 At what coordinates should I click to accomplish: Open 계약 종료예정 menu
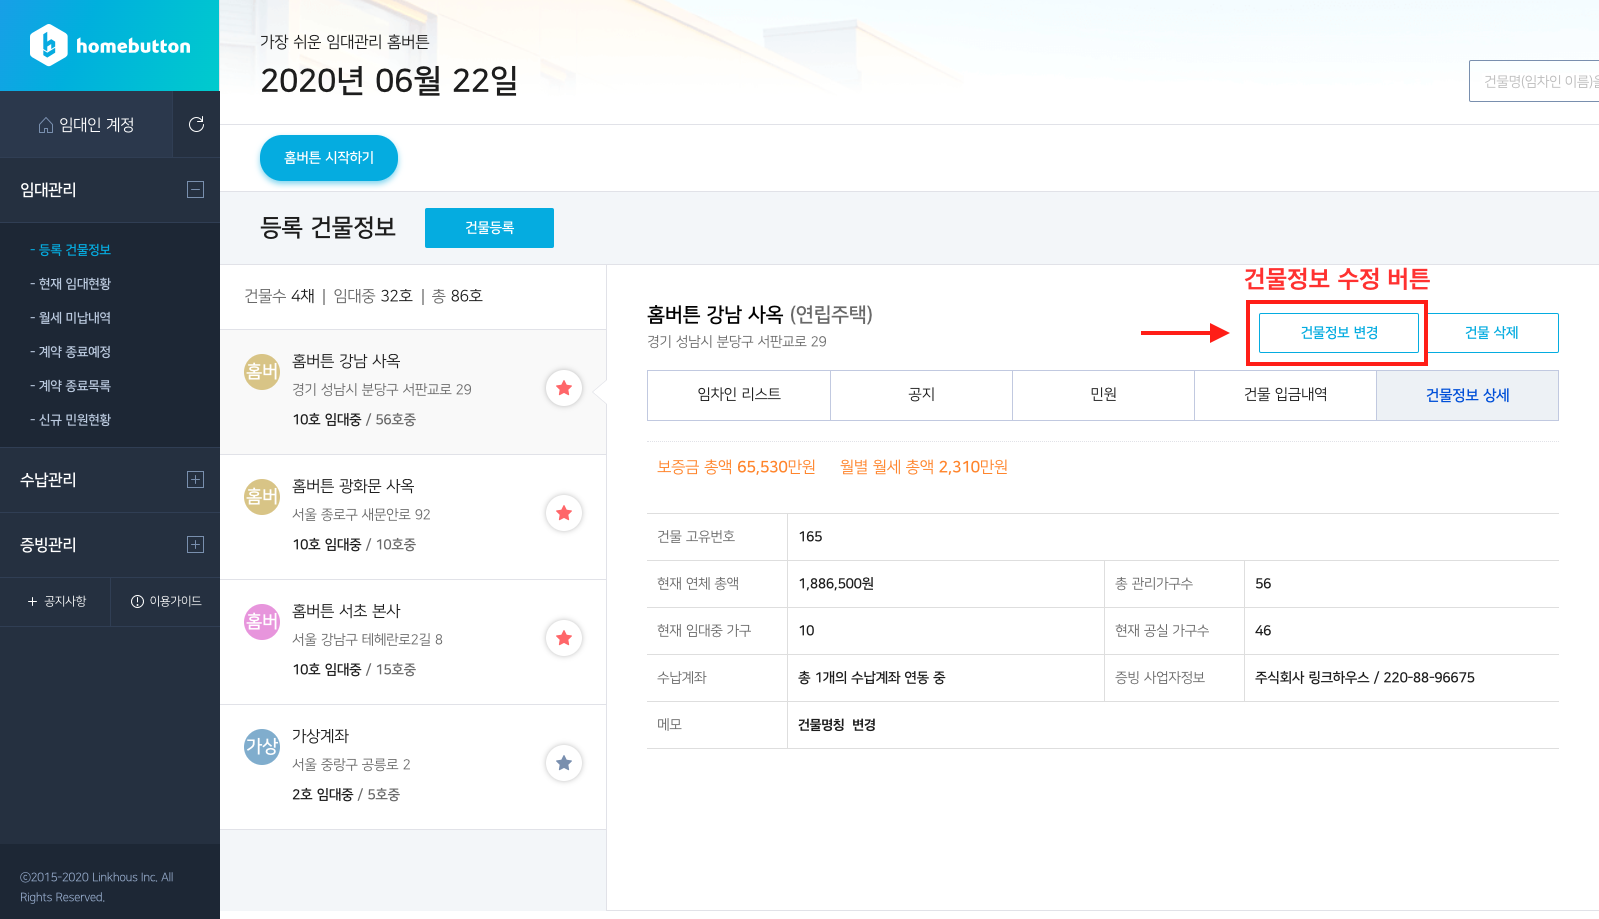[x=71, y=352]
